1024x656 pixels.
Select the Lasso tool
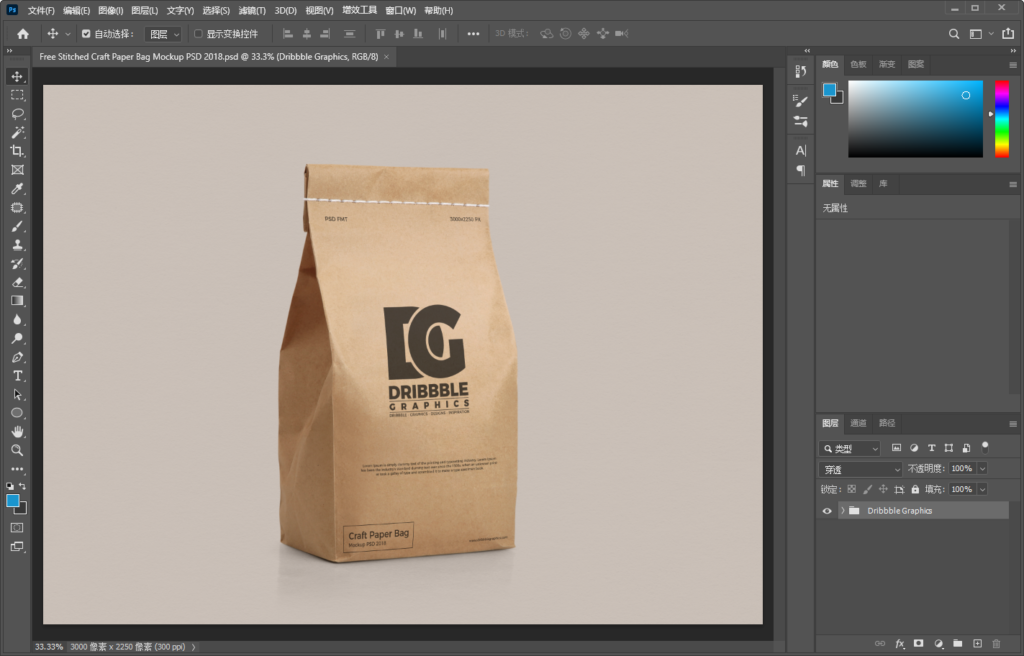[x=17, y=114]
